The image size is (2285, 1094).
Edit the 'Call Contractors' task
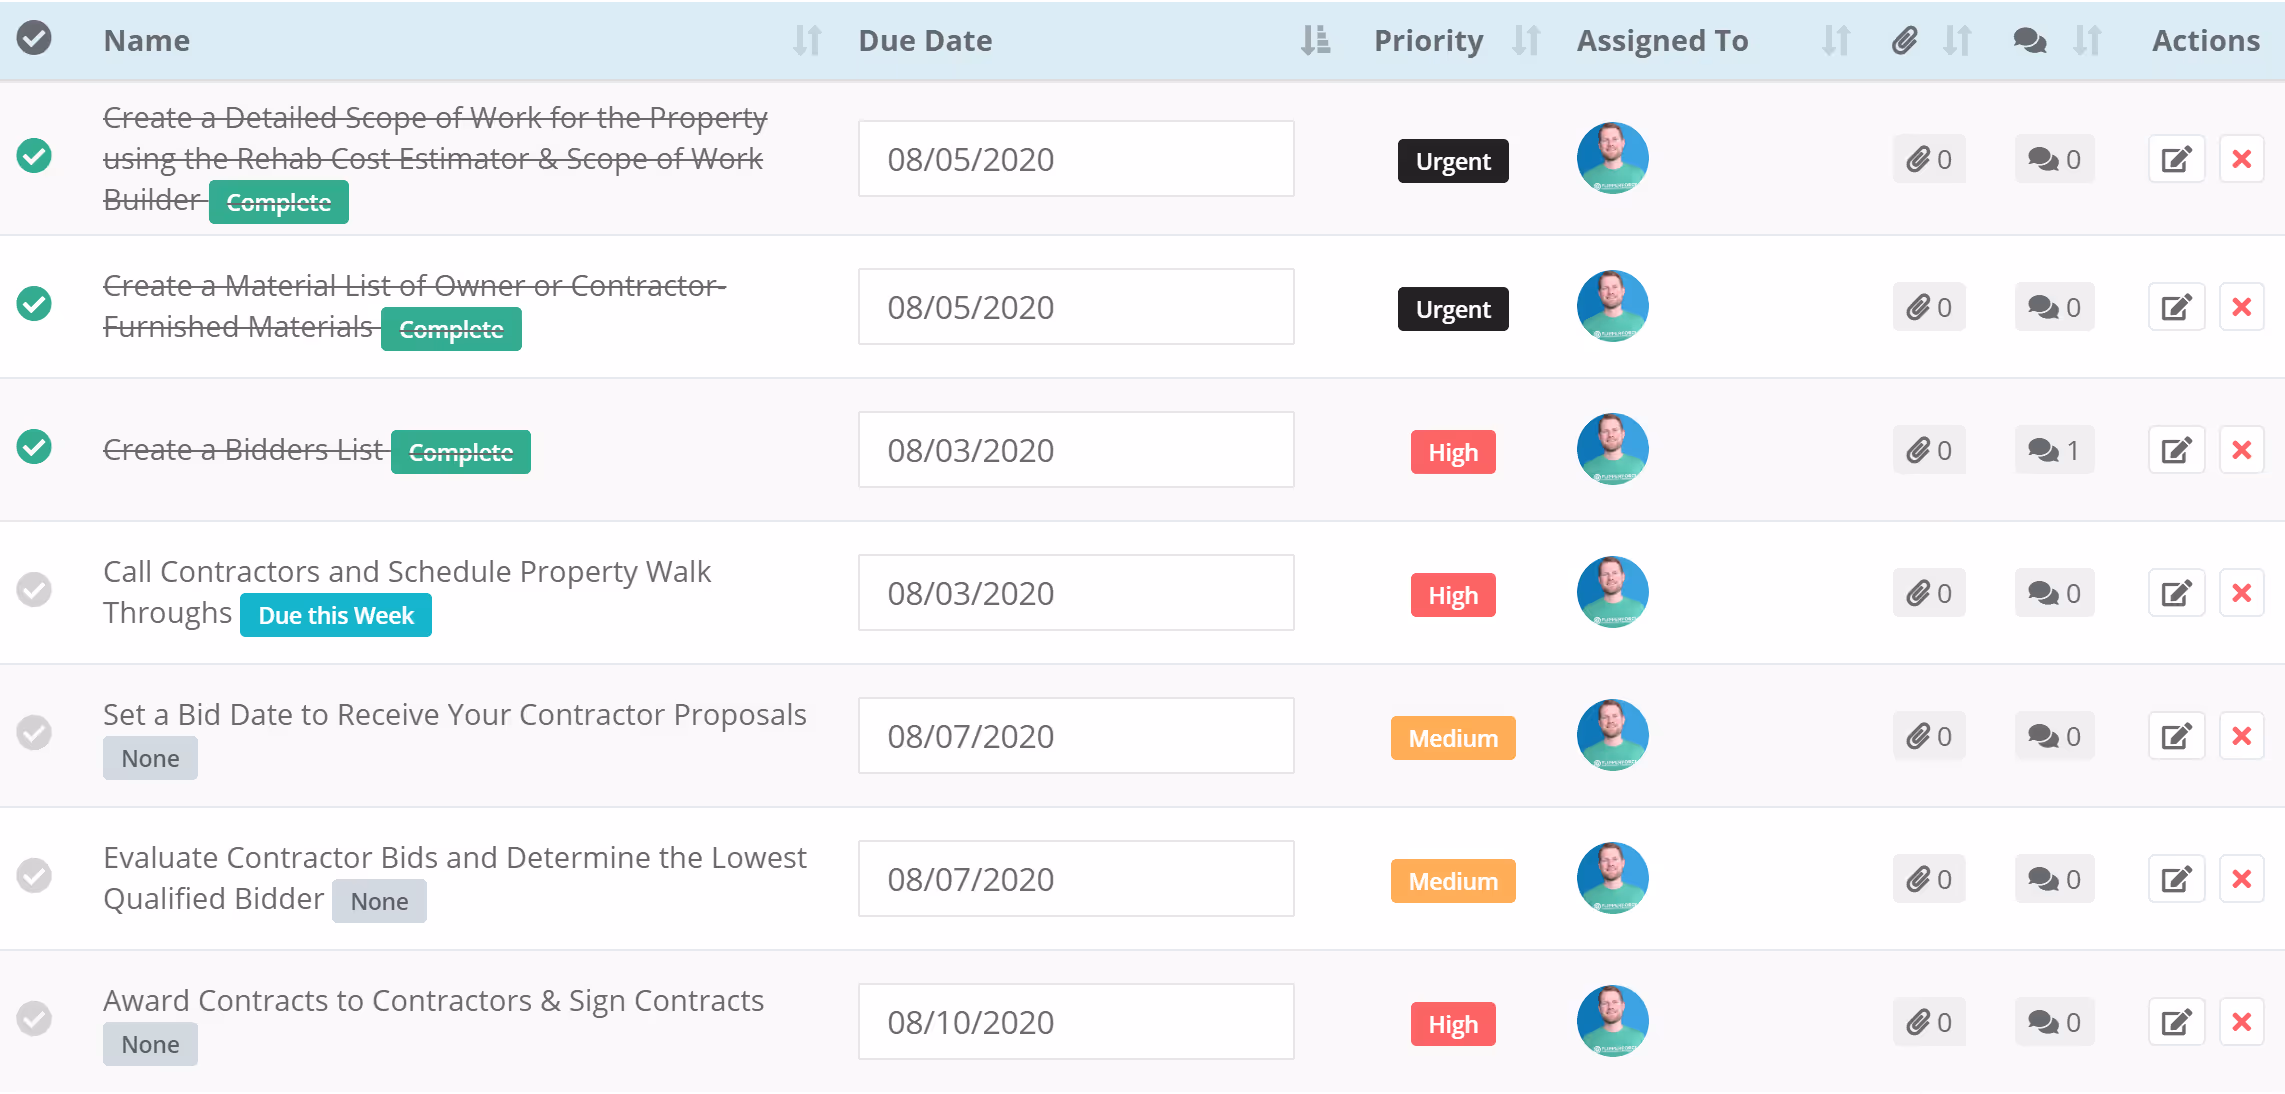[2176, 593]
